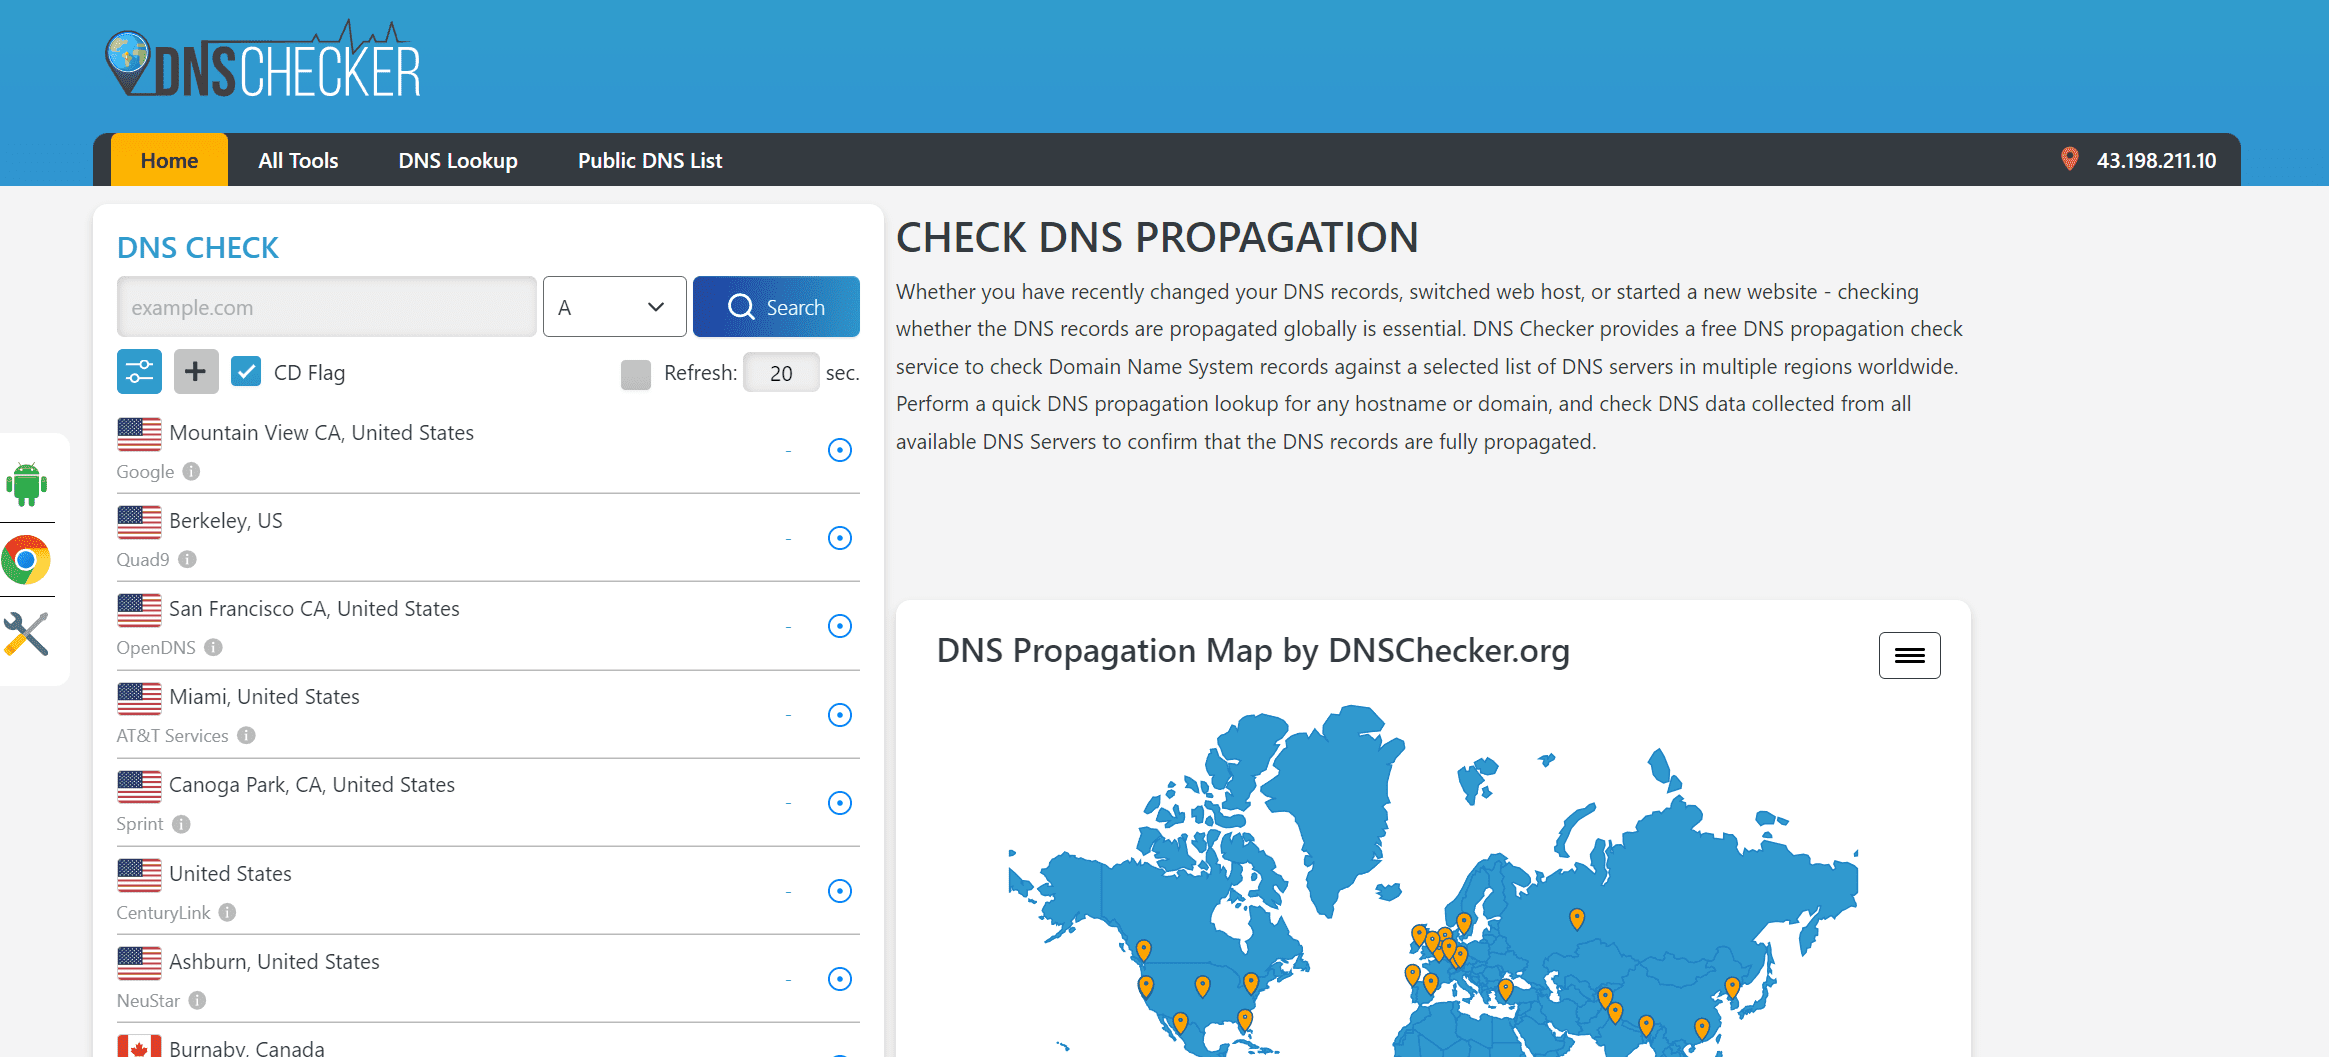The image size is (2329, 1057).
Task: Click the Chrome extension icon in sidebar
Action: 27,560
